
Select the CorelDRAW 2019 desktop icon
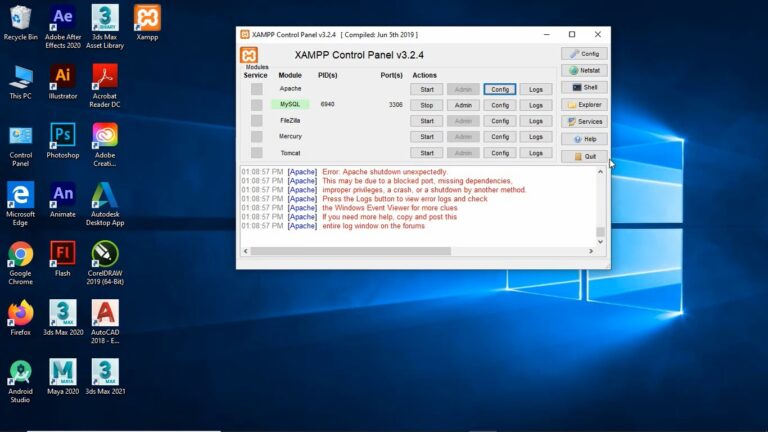click(105, 264)
